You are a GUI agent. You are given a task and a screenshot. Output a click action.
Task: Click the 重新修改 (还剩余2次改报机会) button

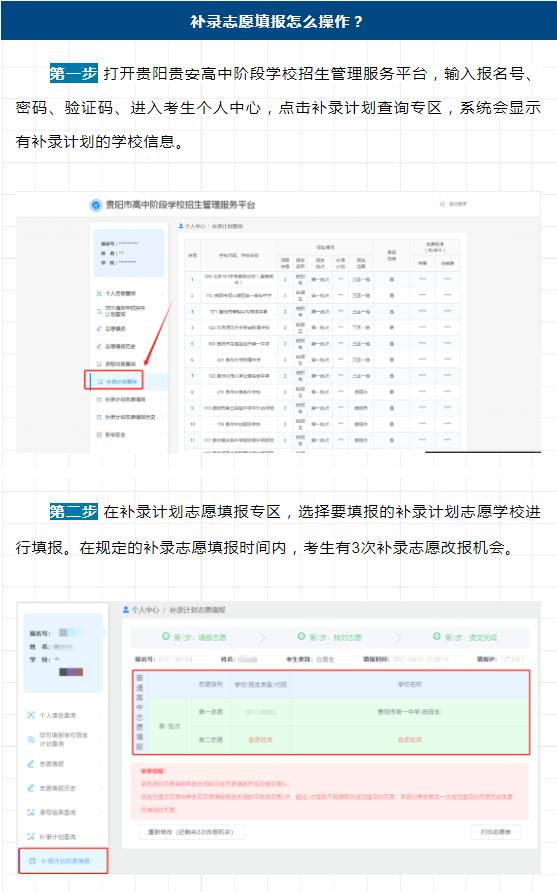pyautogui.click(x=192, y=832)
